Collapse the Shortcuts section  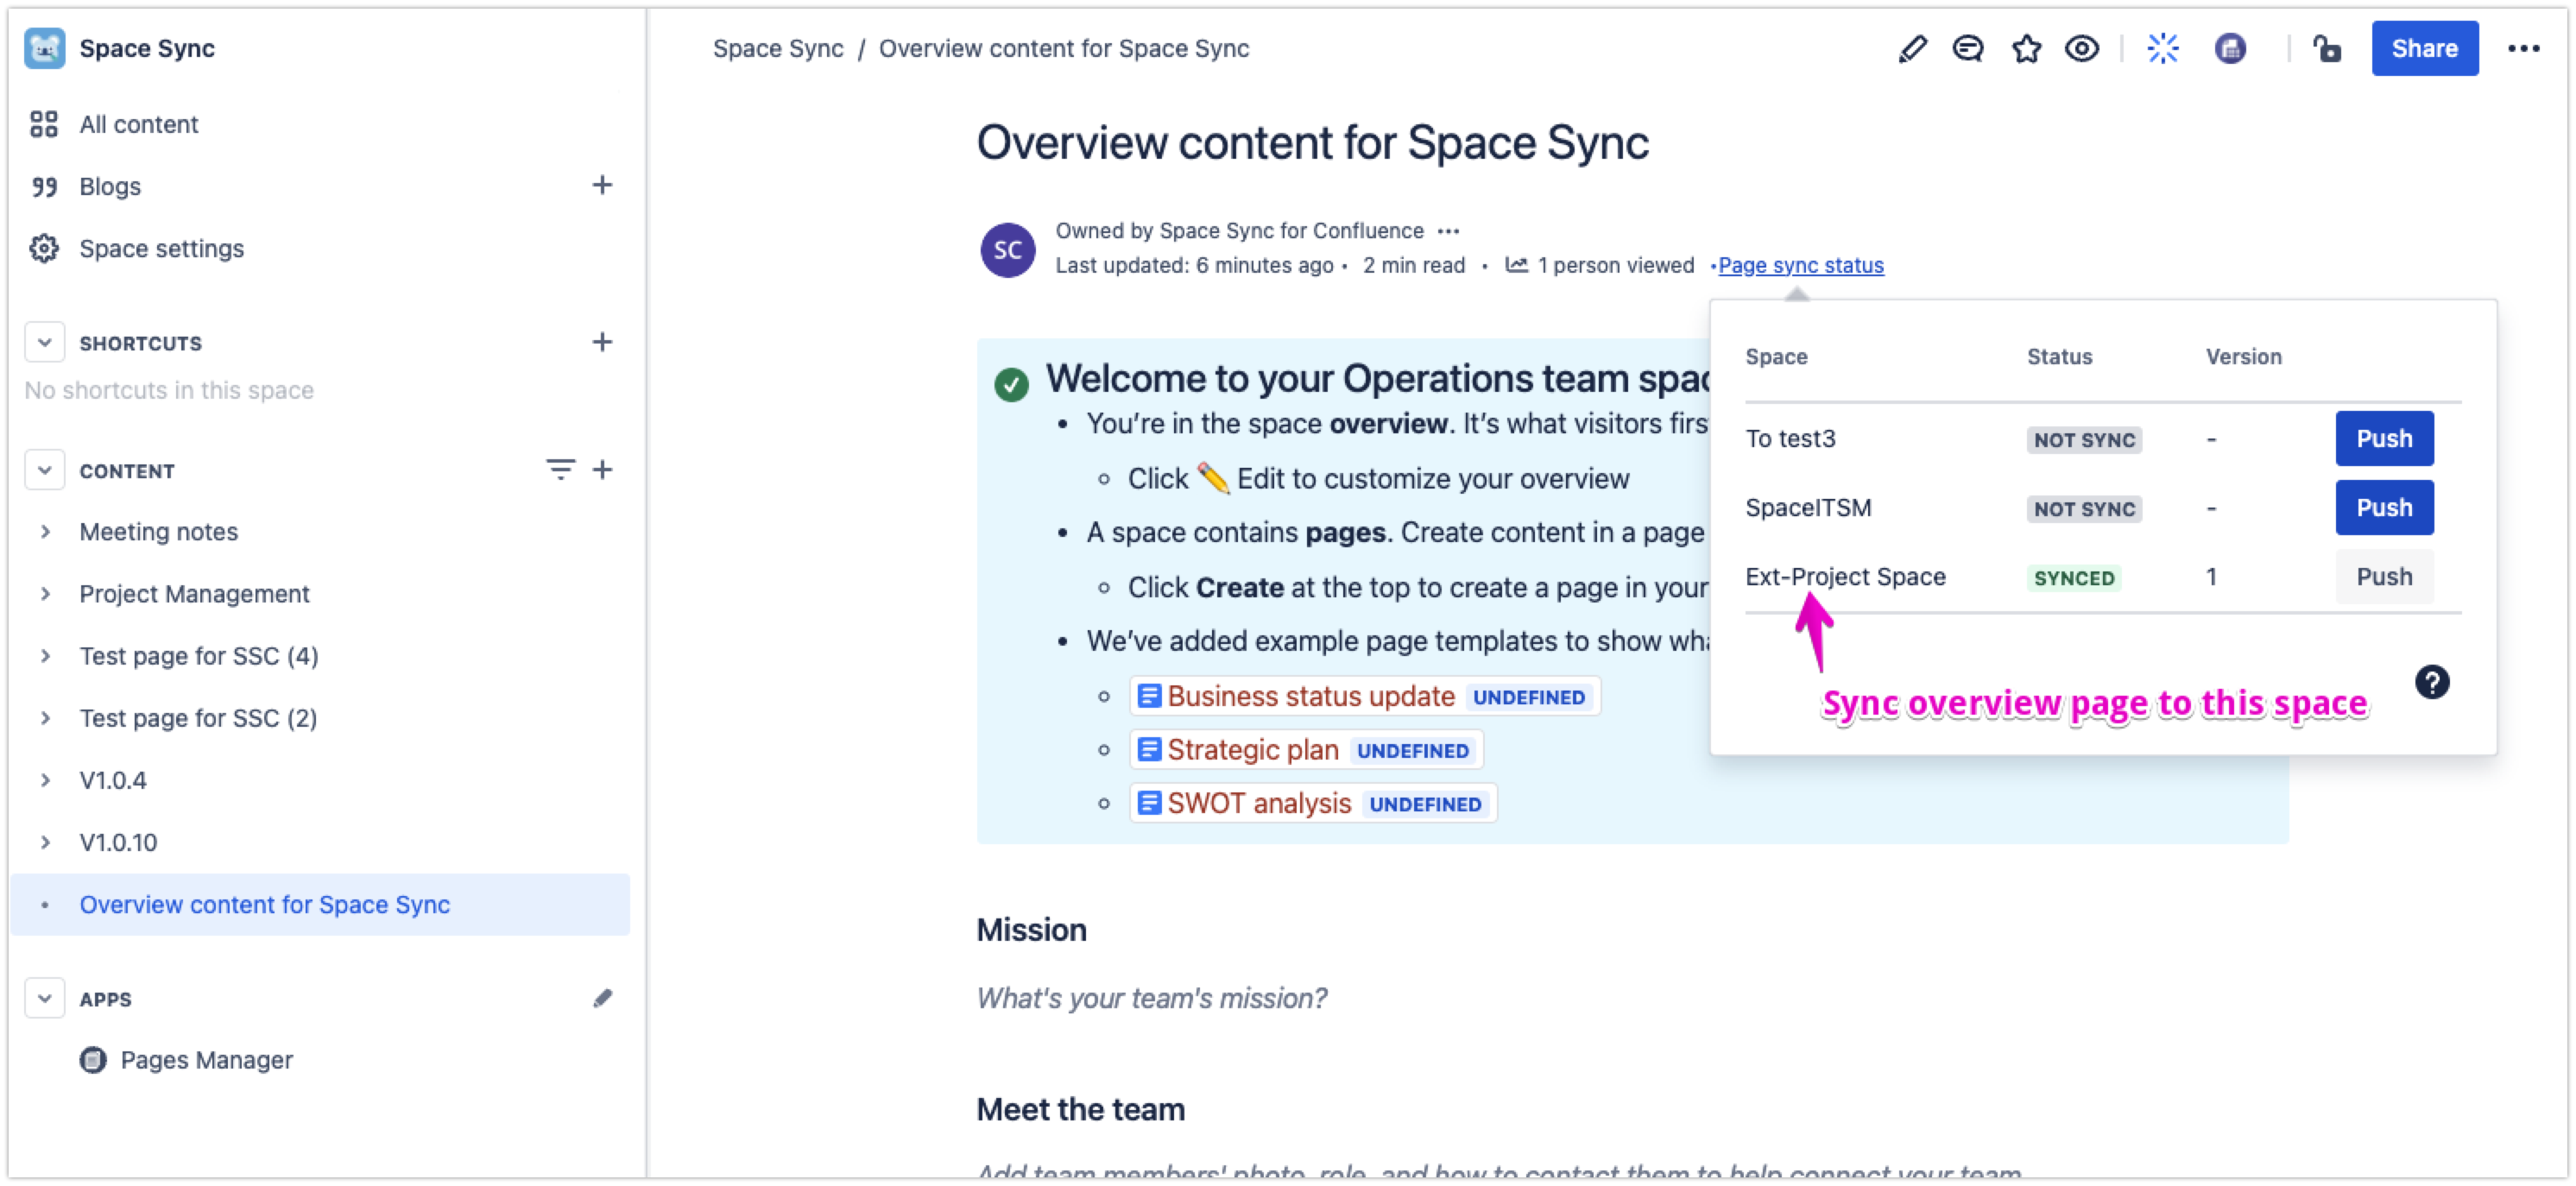(44, 342)
